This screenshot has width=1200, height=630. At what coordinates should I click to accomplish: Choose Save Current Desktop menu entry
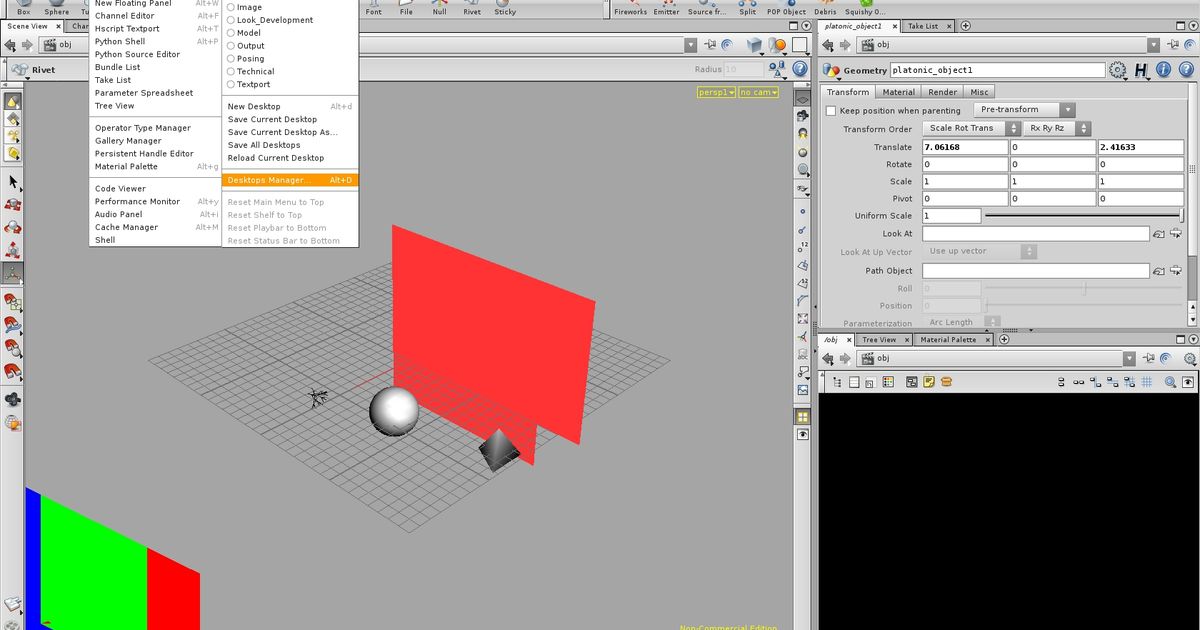click(272, 119)
